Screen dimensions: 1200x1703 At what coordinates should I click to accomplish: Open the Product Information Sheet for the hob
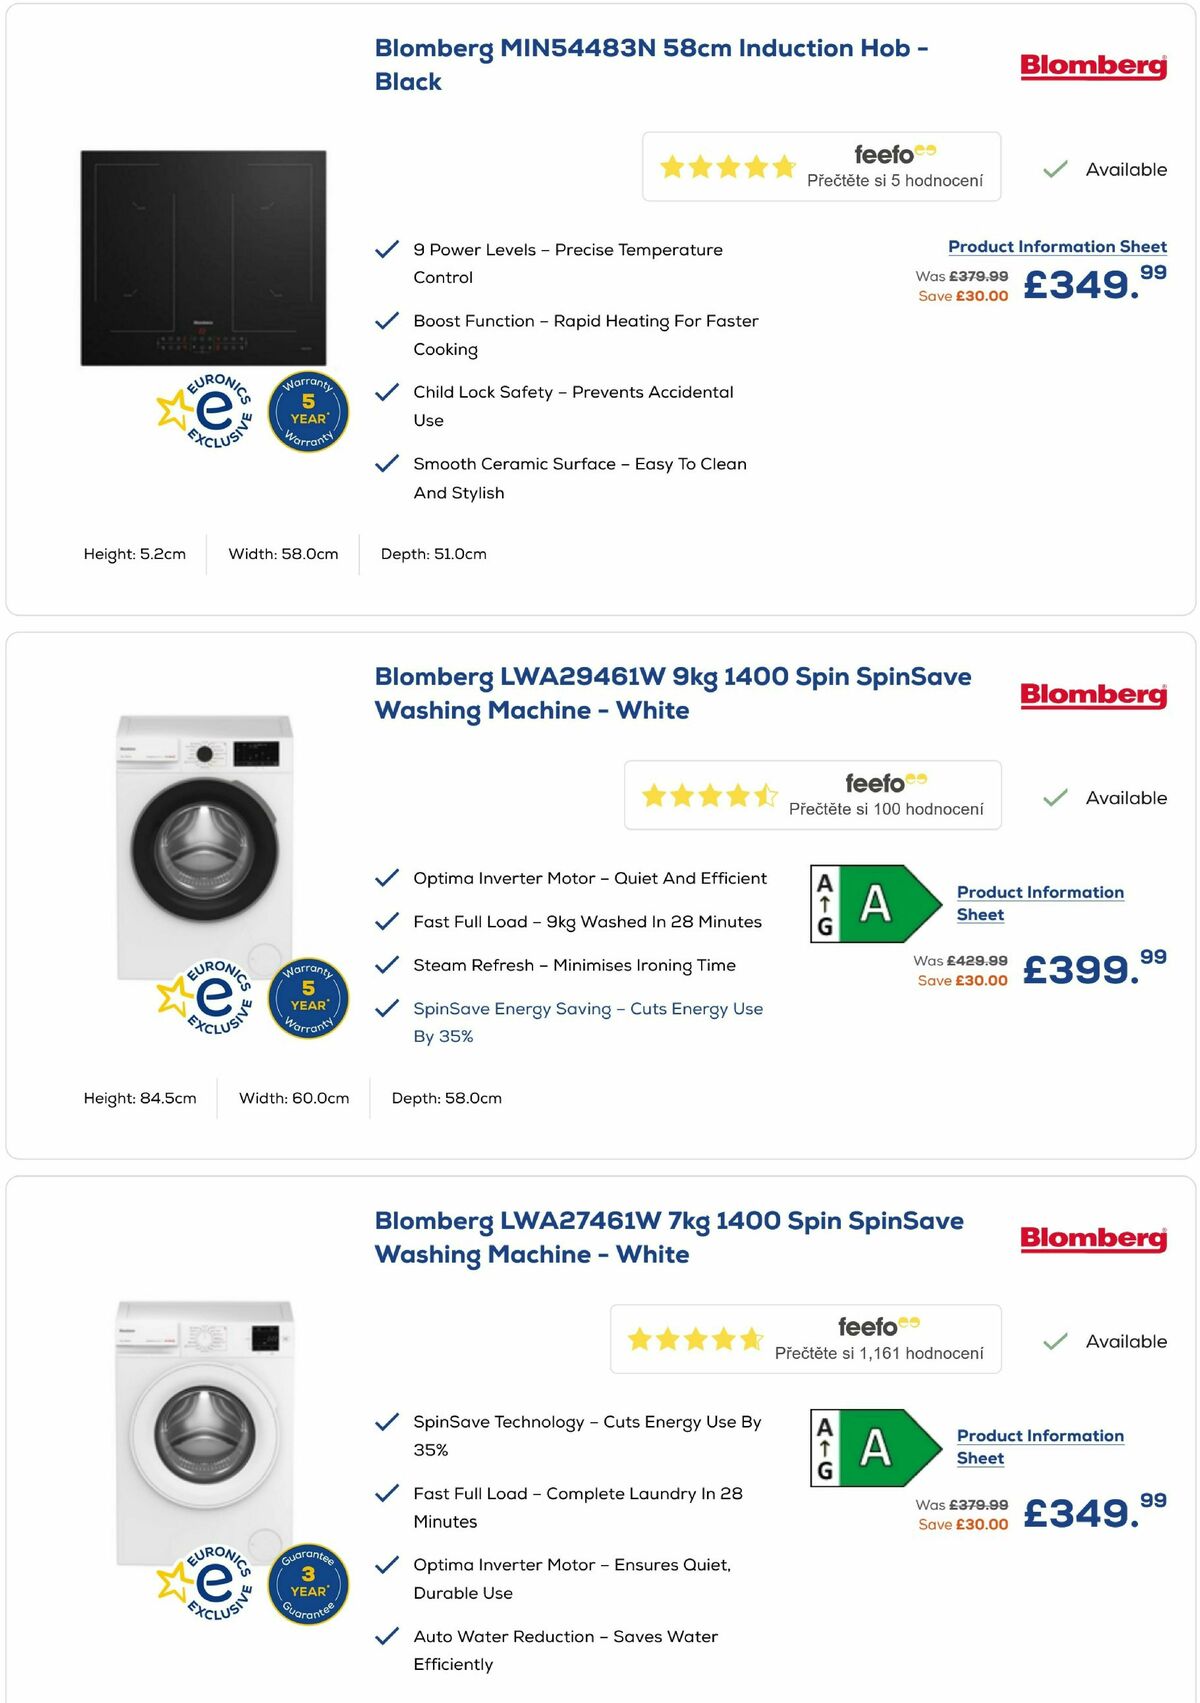[x=1057, y=246]
